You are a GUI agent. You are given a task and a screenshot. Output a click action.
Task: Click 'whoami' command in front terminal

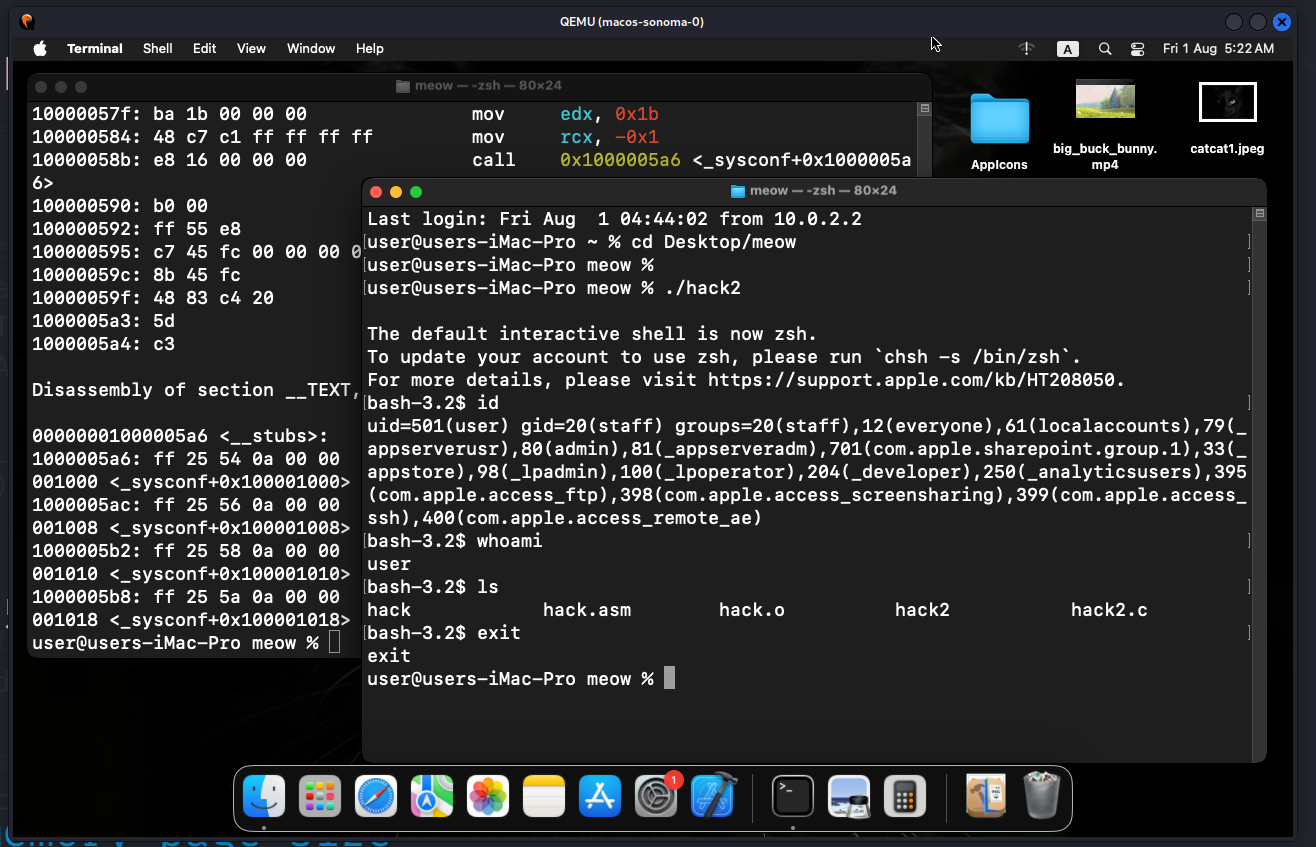pyautogui.click(x=510, y=541)
